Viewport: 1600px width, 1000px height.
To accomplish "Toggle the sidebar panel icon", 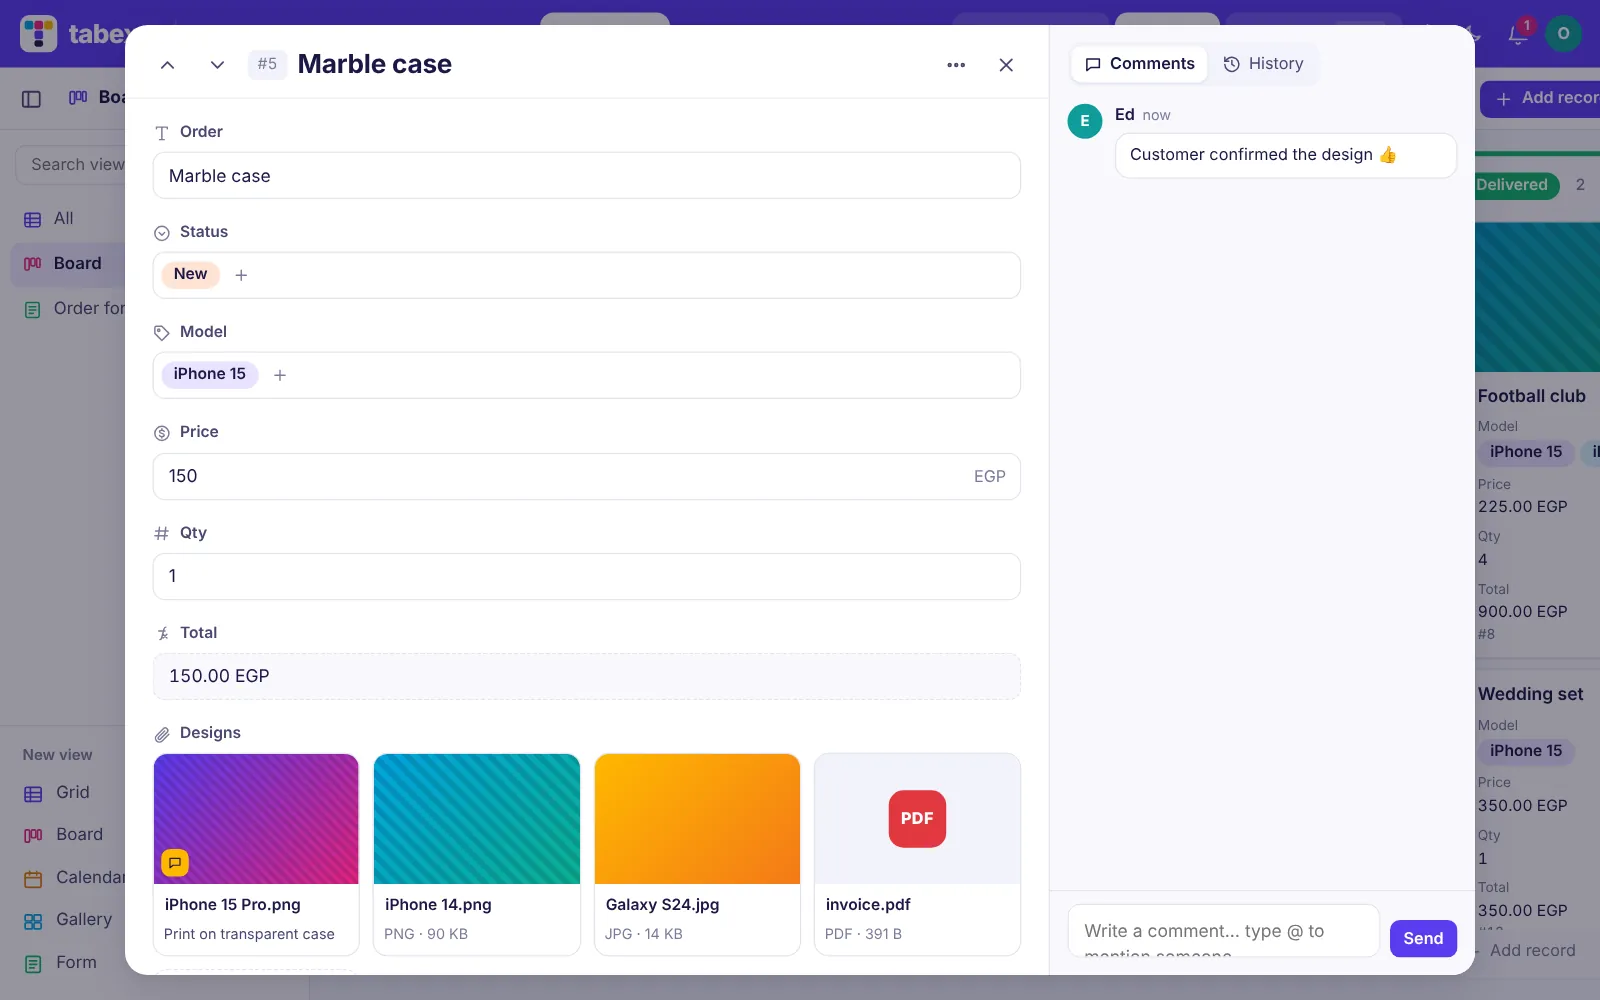I will tap(32, 98).
